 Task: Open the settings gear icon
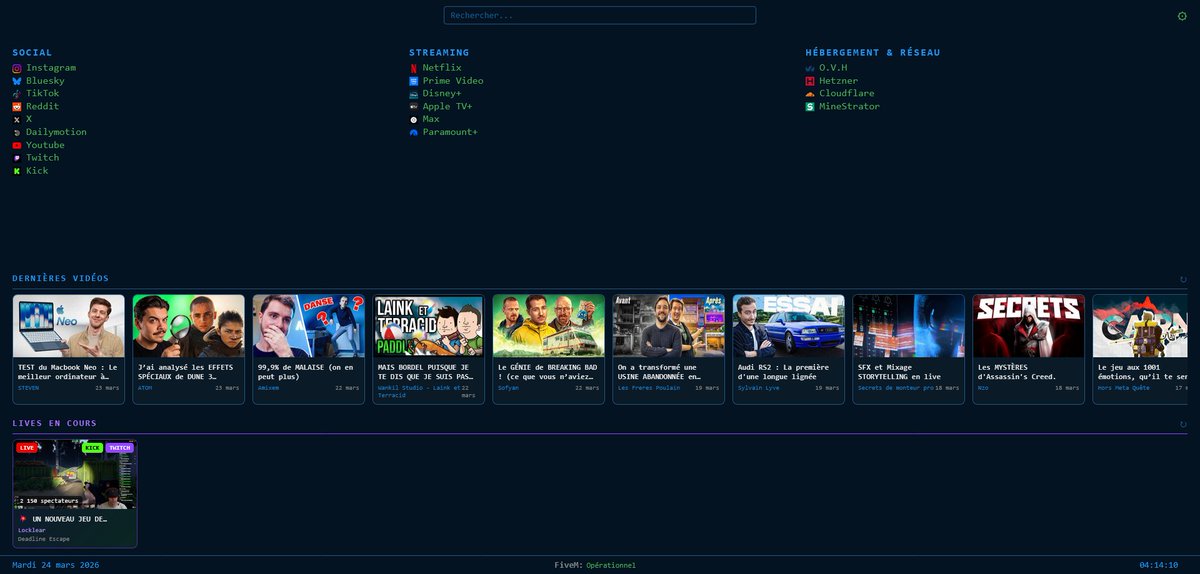1182,16
